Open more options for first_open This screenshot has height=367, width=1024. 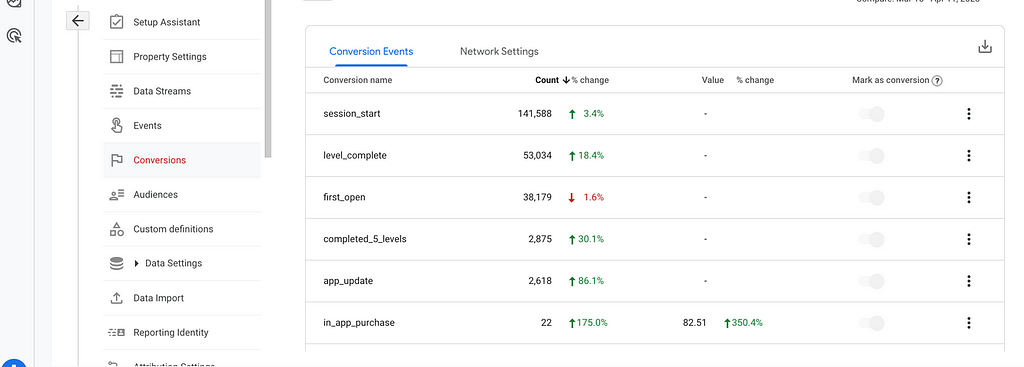[968, 197]
